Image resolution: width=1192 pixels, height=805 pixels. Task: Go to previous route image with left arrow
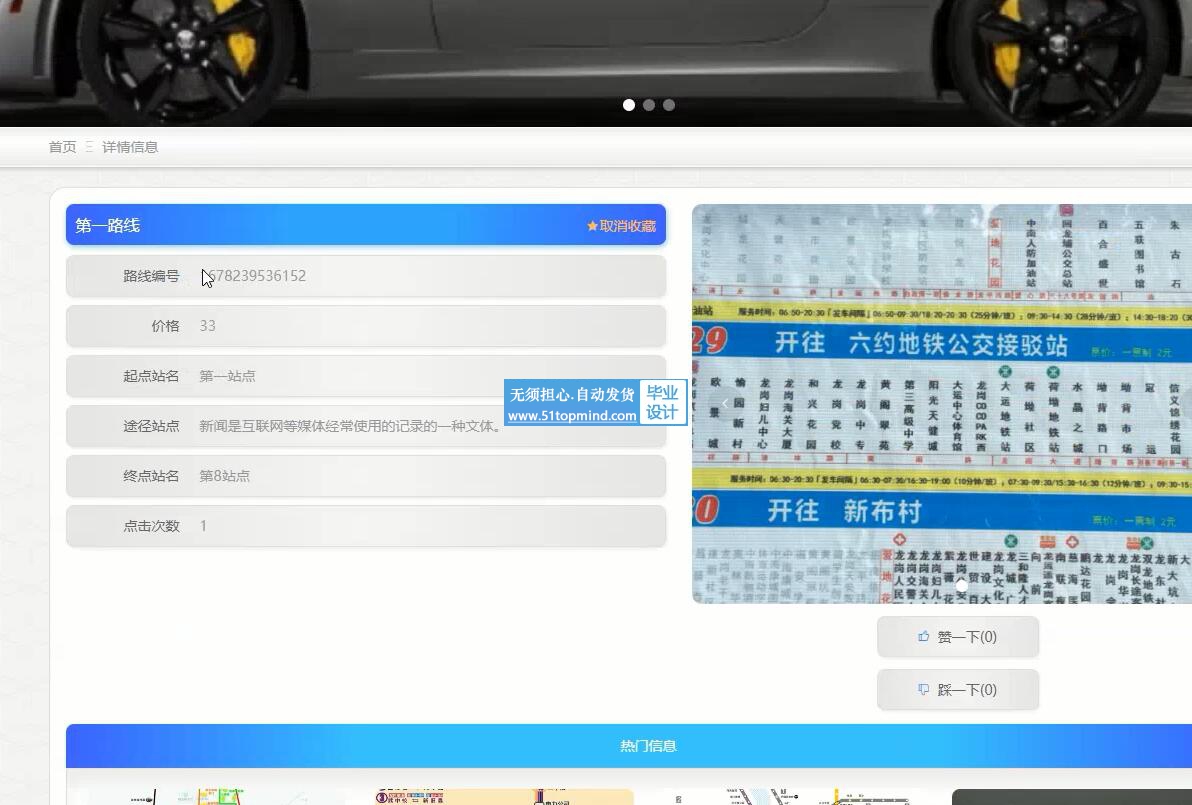click(725, 403)
